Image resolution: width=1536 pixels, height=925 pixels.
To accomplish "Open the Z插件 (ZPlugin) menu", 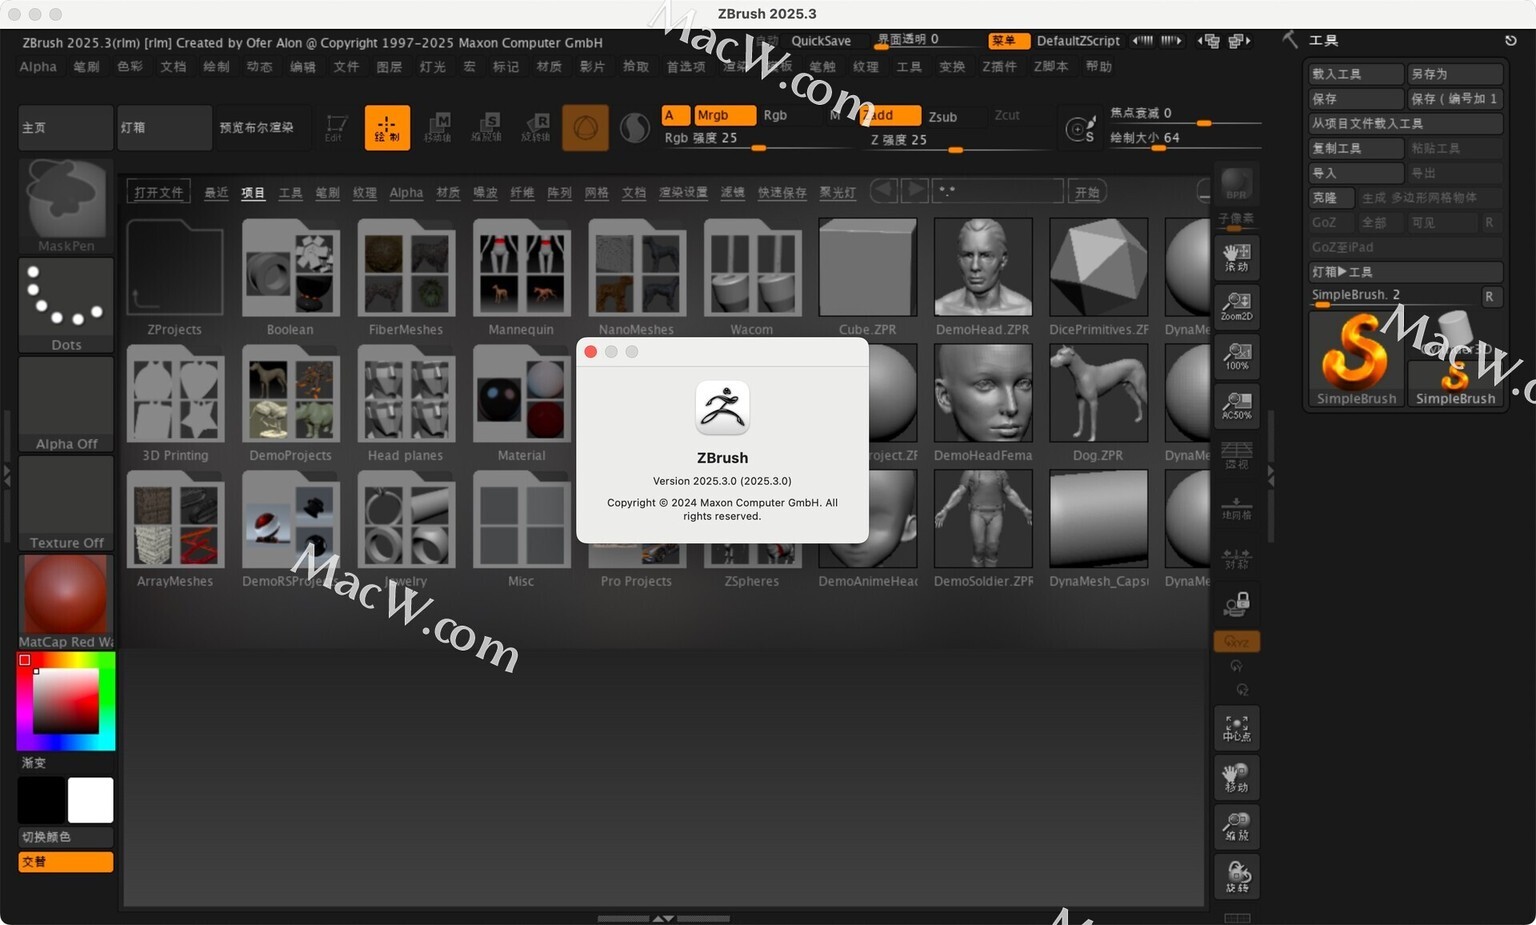I will pyautogui.click(x=999, y=67).
